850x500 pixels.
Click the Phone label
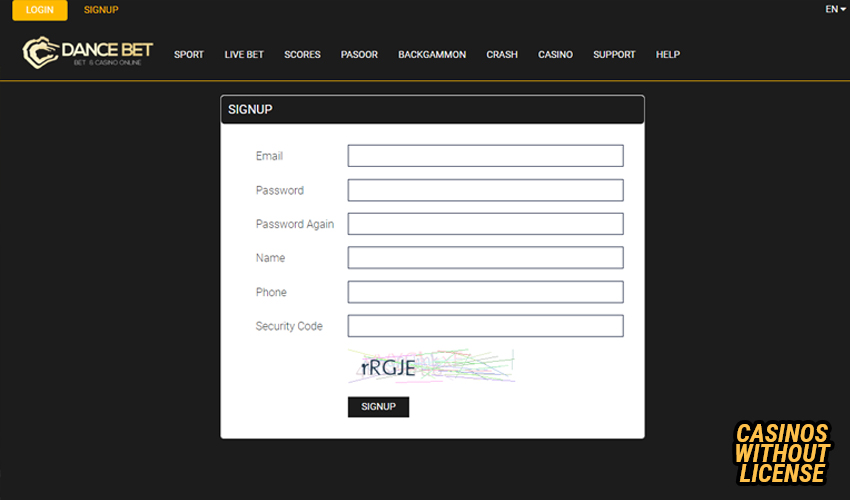[271, 292]
